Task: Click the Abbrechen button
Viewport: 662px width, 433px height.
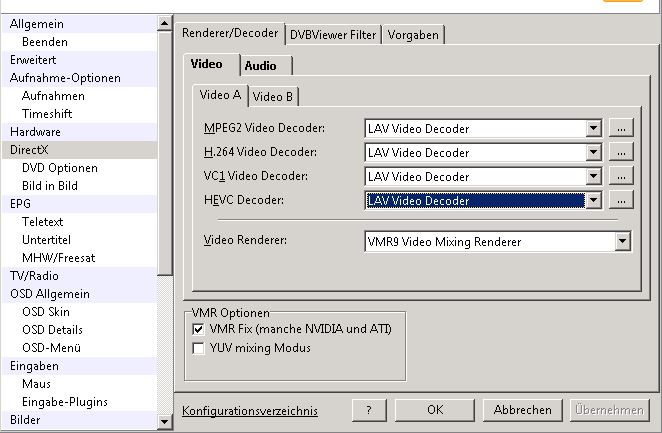Action: (522, 410)
